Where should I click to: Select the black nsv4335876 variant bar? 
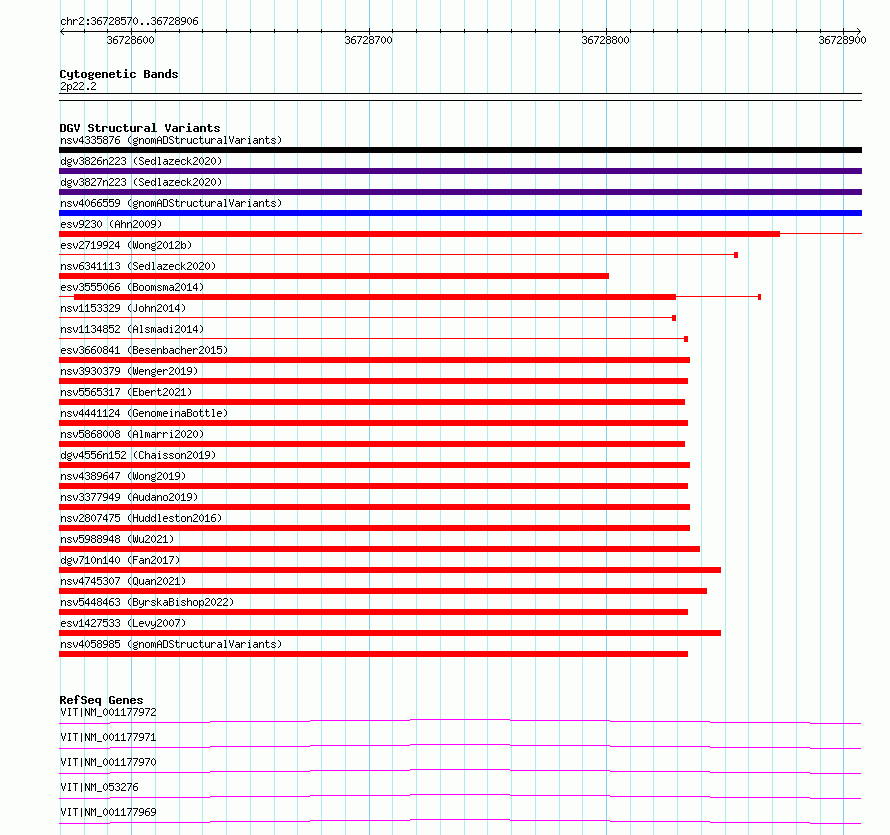460,150
